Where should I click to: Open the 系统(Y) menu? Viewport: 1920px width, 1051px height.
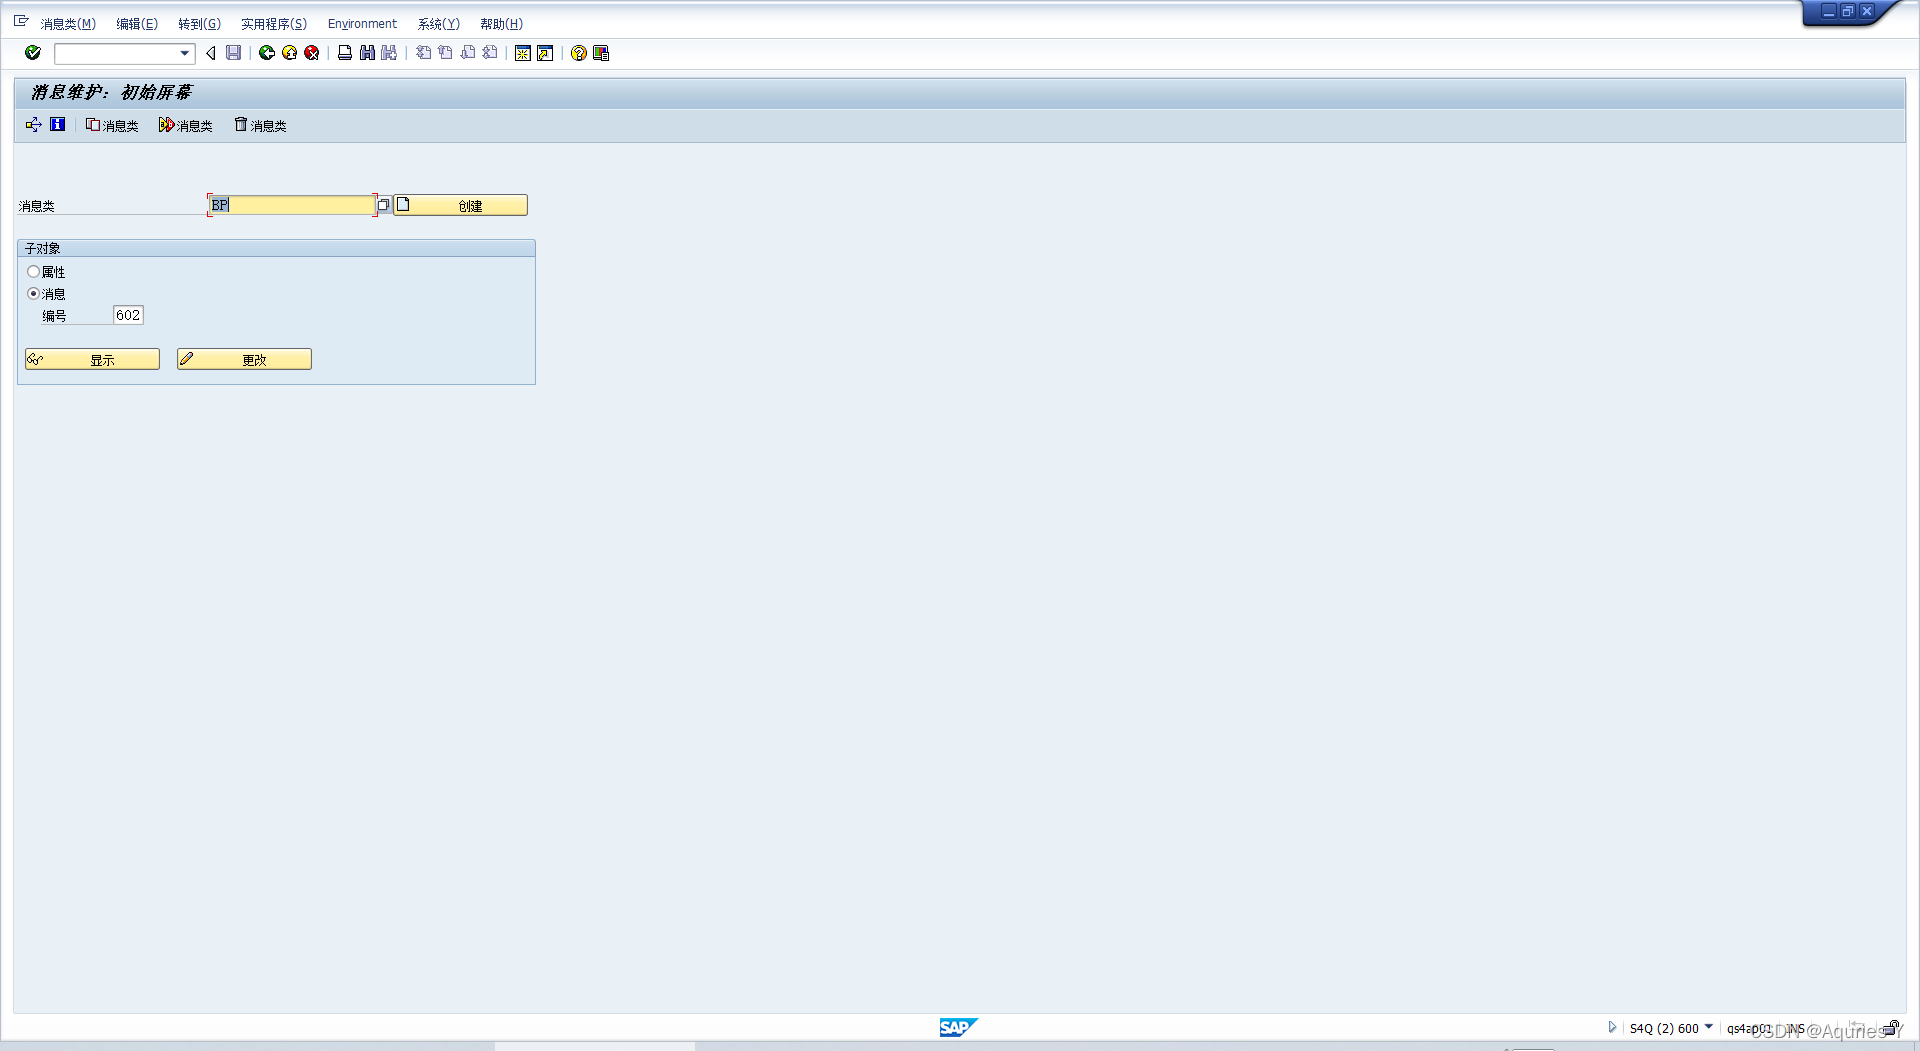(438, 23)
